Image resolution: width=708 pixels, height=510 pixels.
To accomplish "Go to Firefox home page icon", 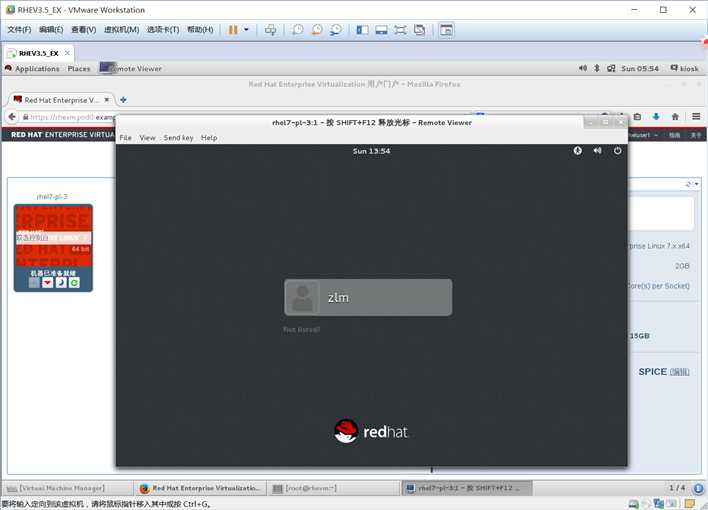I will [x=675, y=117].
